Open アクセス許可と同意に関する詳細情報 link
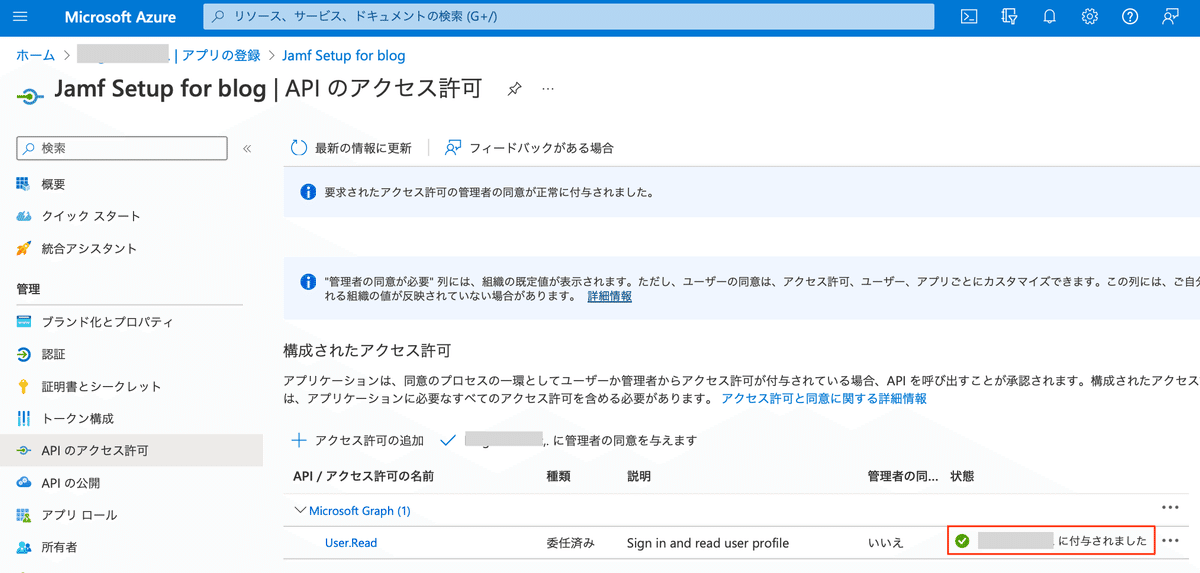1200x573 pixels. pos(824,398)
